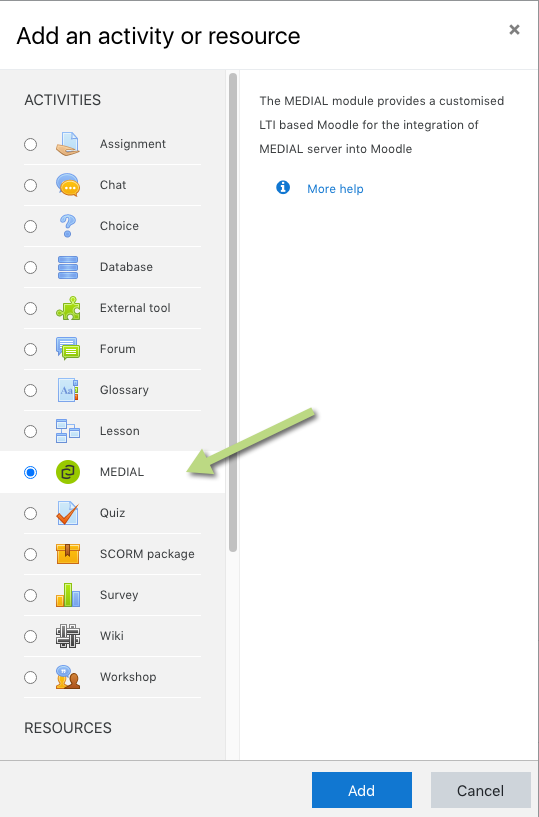Image resolution: width=539 pixels, height=817 pixels.
Task: Click the Chat label text
Action: (113, 185)
